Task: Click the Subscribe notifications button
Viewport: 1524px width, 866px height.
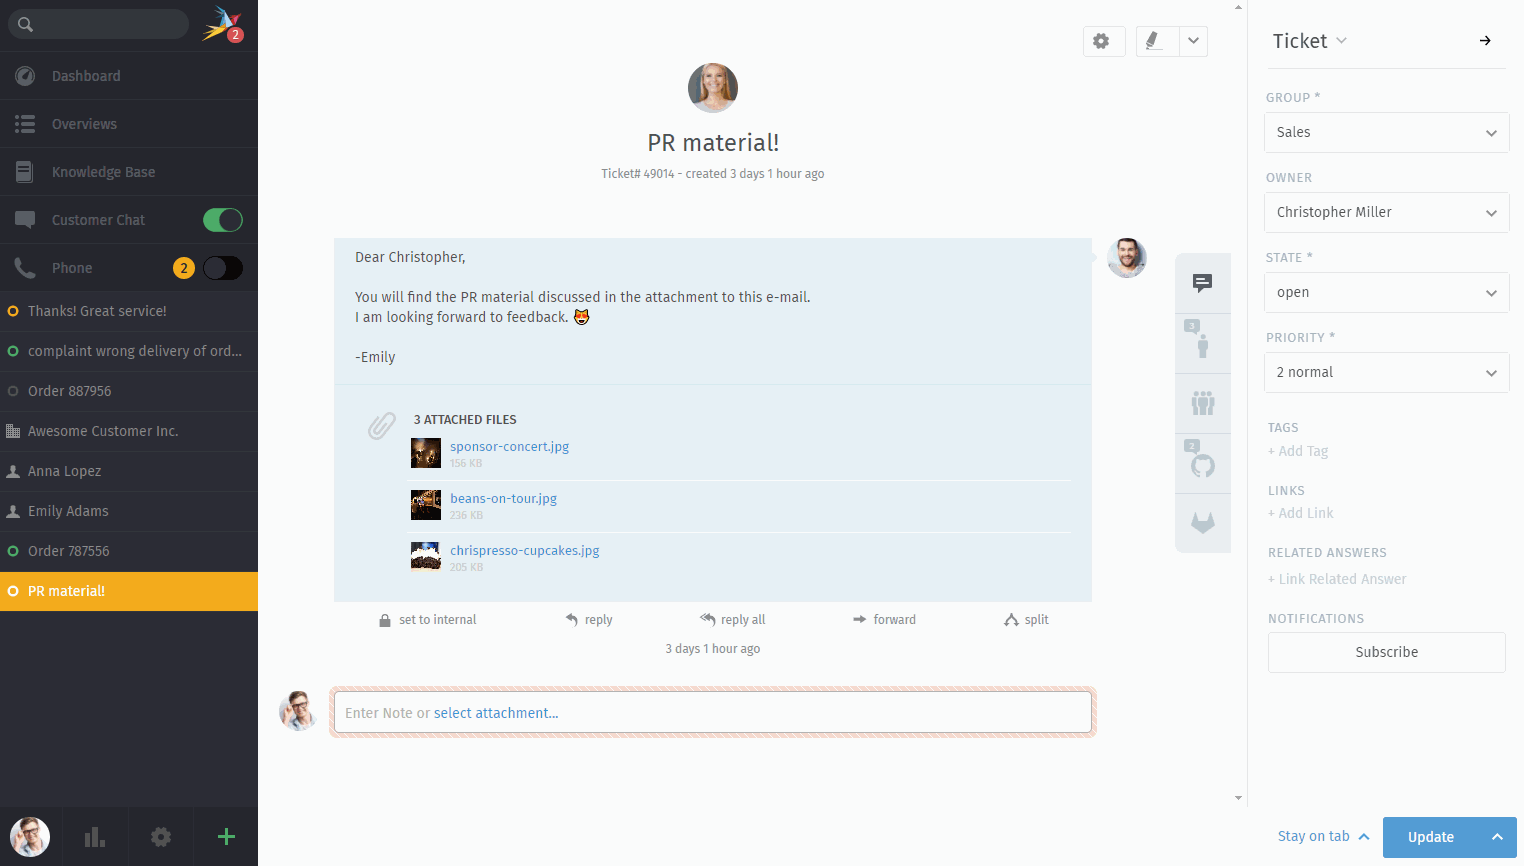Action: (x=1386, y=652)
